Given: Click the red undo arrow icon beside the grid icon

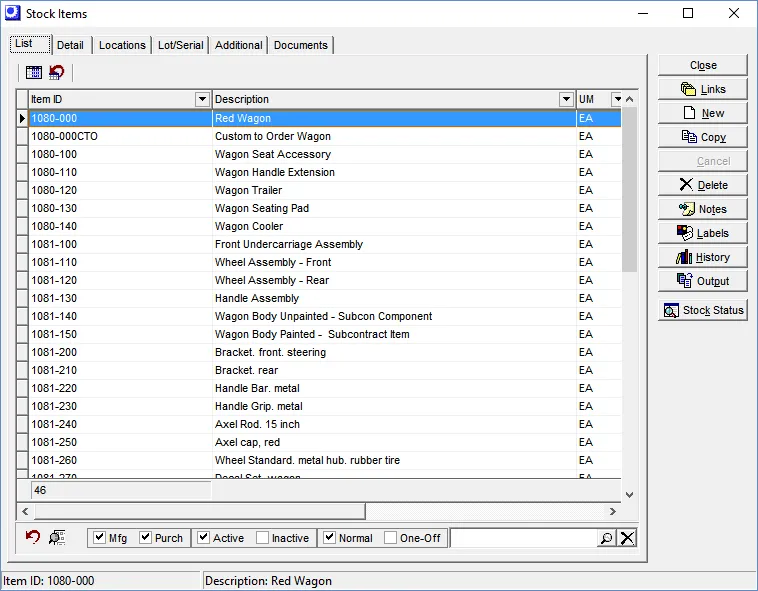Looking at the screenshot, I should tap(57, 72).
